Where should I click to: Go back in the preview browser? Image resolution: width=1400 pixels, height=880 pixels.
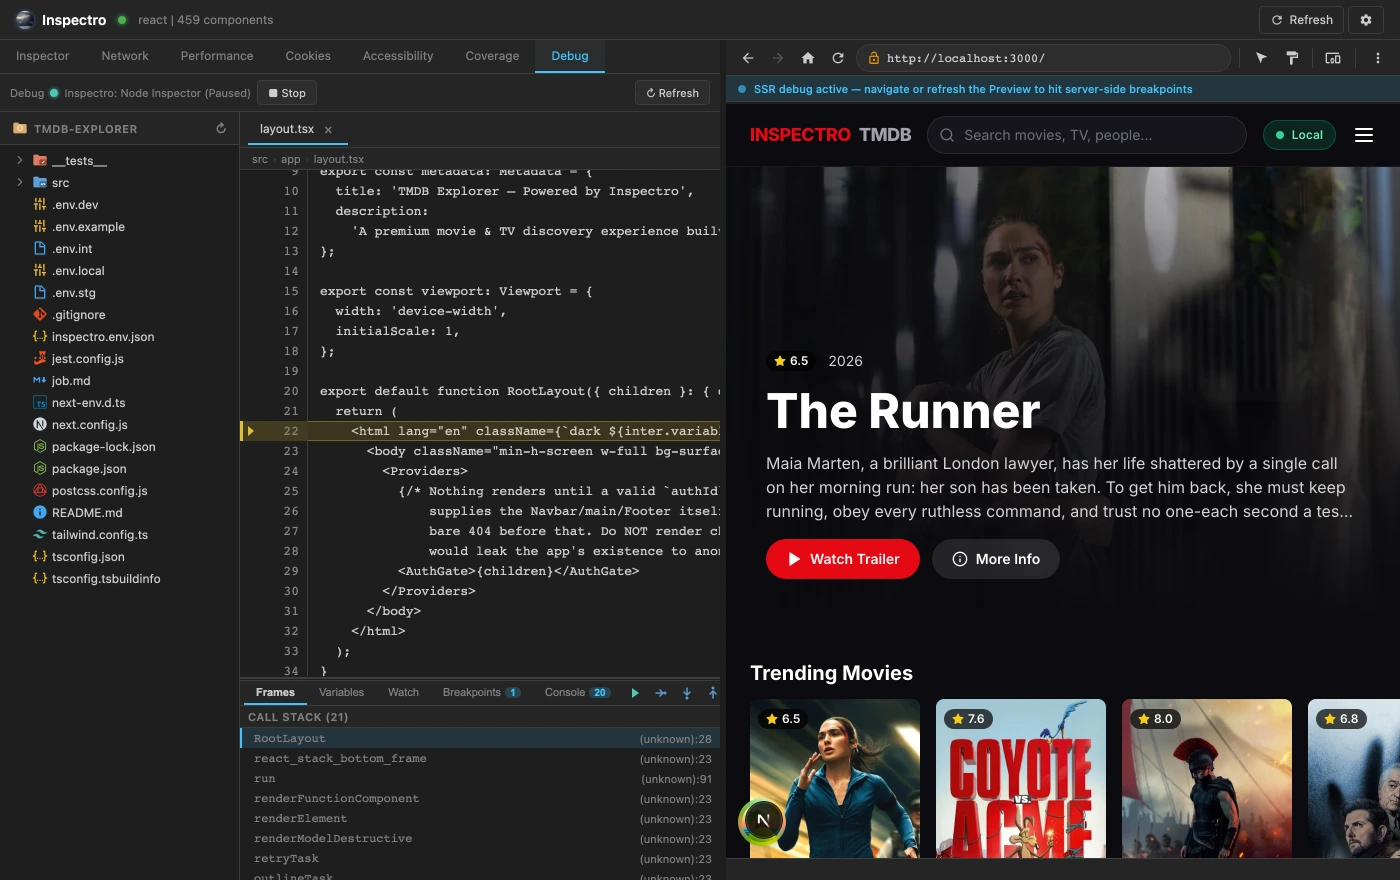pos(748,58)
